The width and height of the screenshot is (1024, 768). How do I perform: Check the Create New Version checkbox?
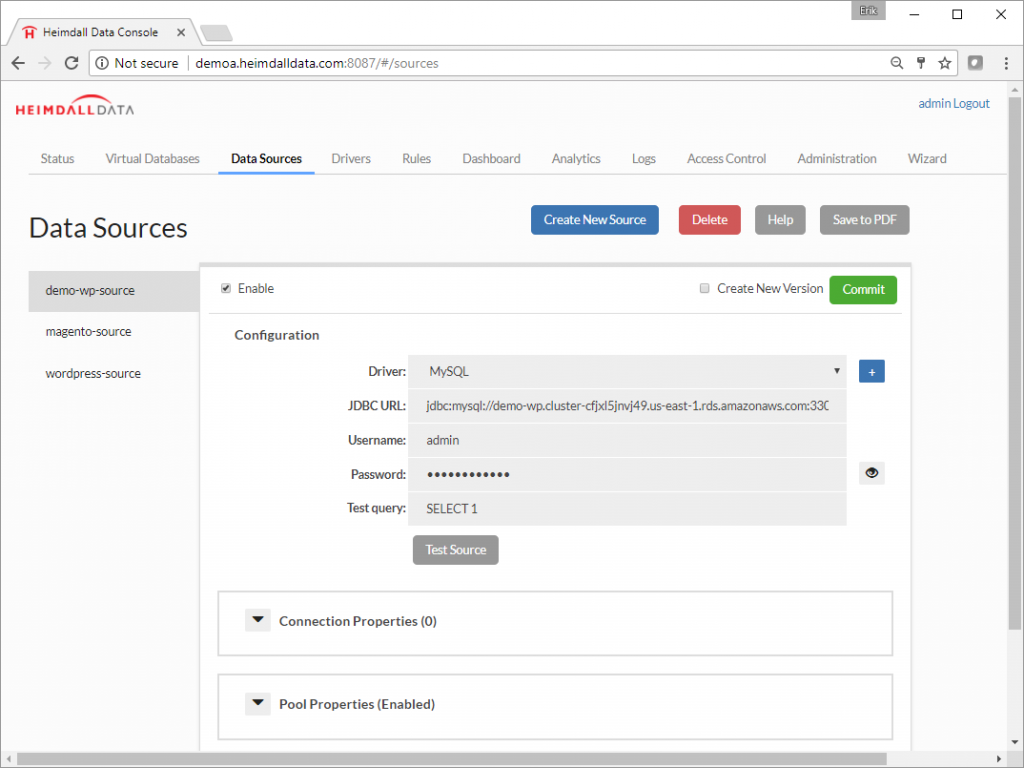pyautogui.click(x=705, y=289)
